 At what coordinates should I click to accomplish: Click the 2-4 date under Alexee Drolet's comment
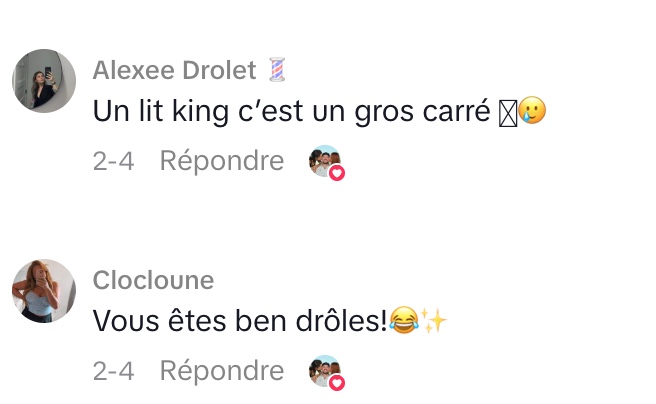pyautogui.click(x=113, y=161)
